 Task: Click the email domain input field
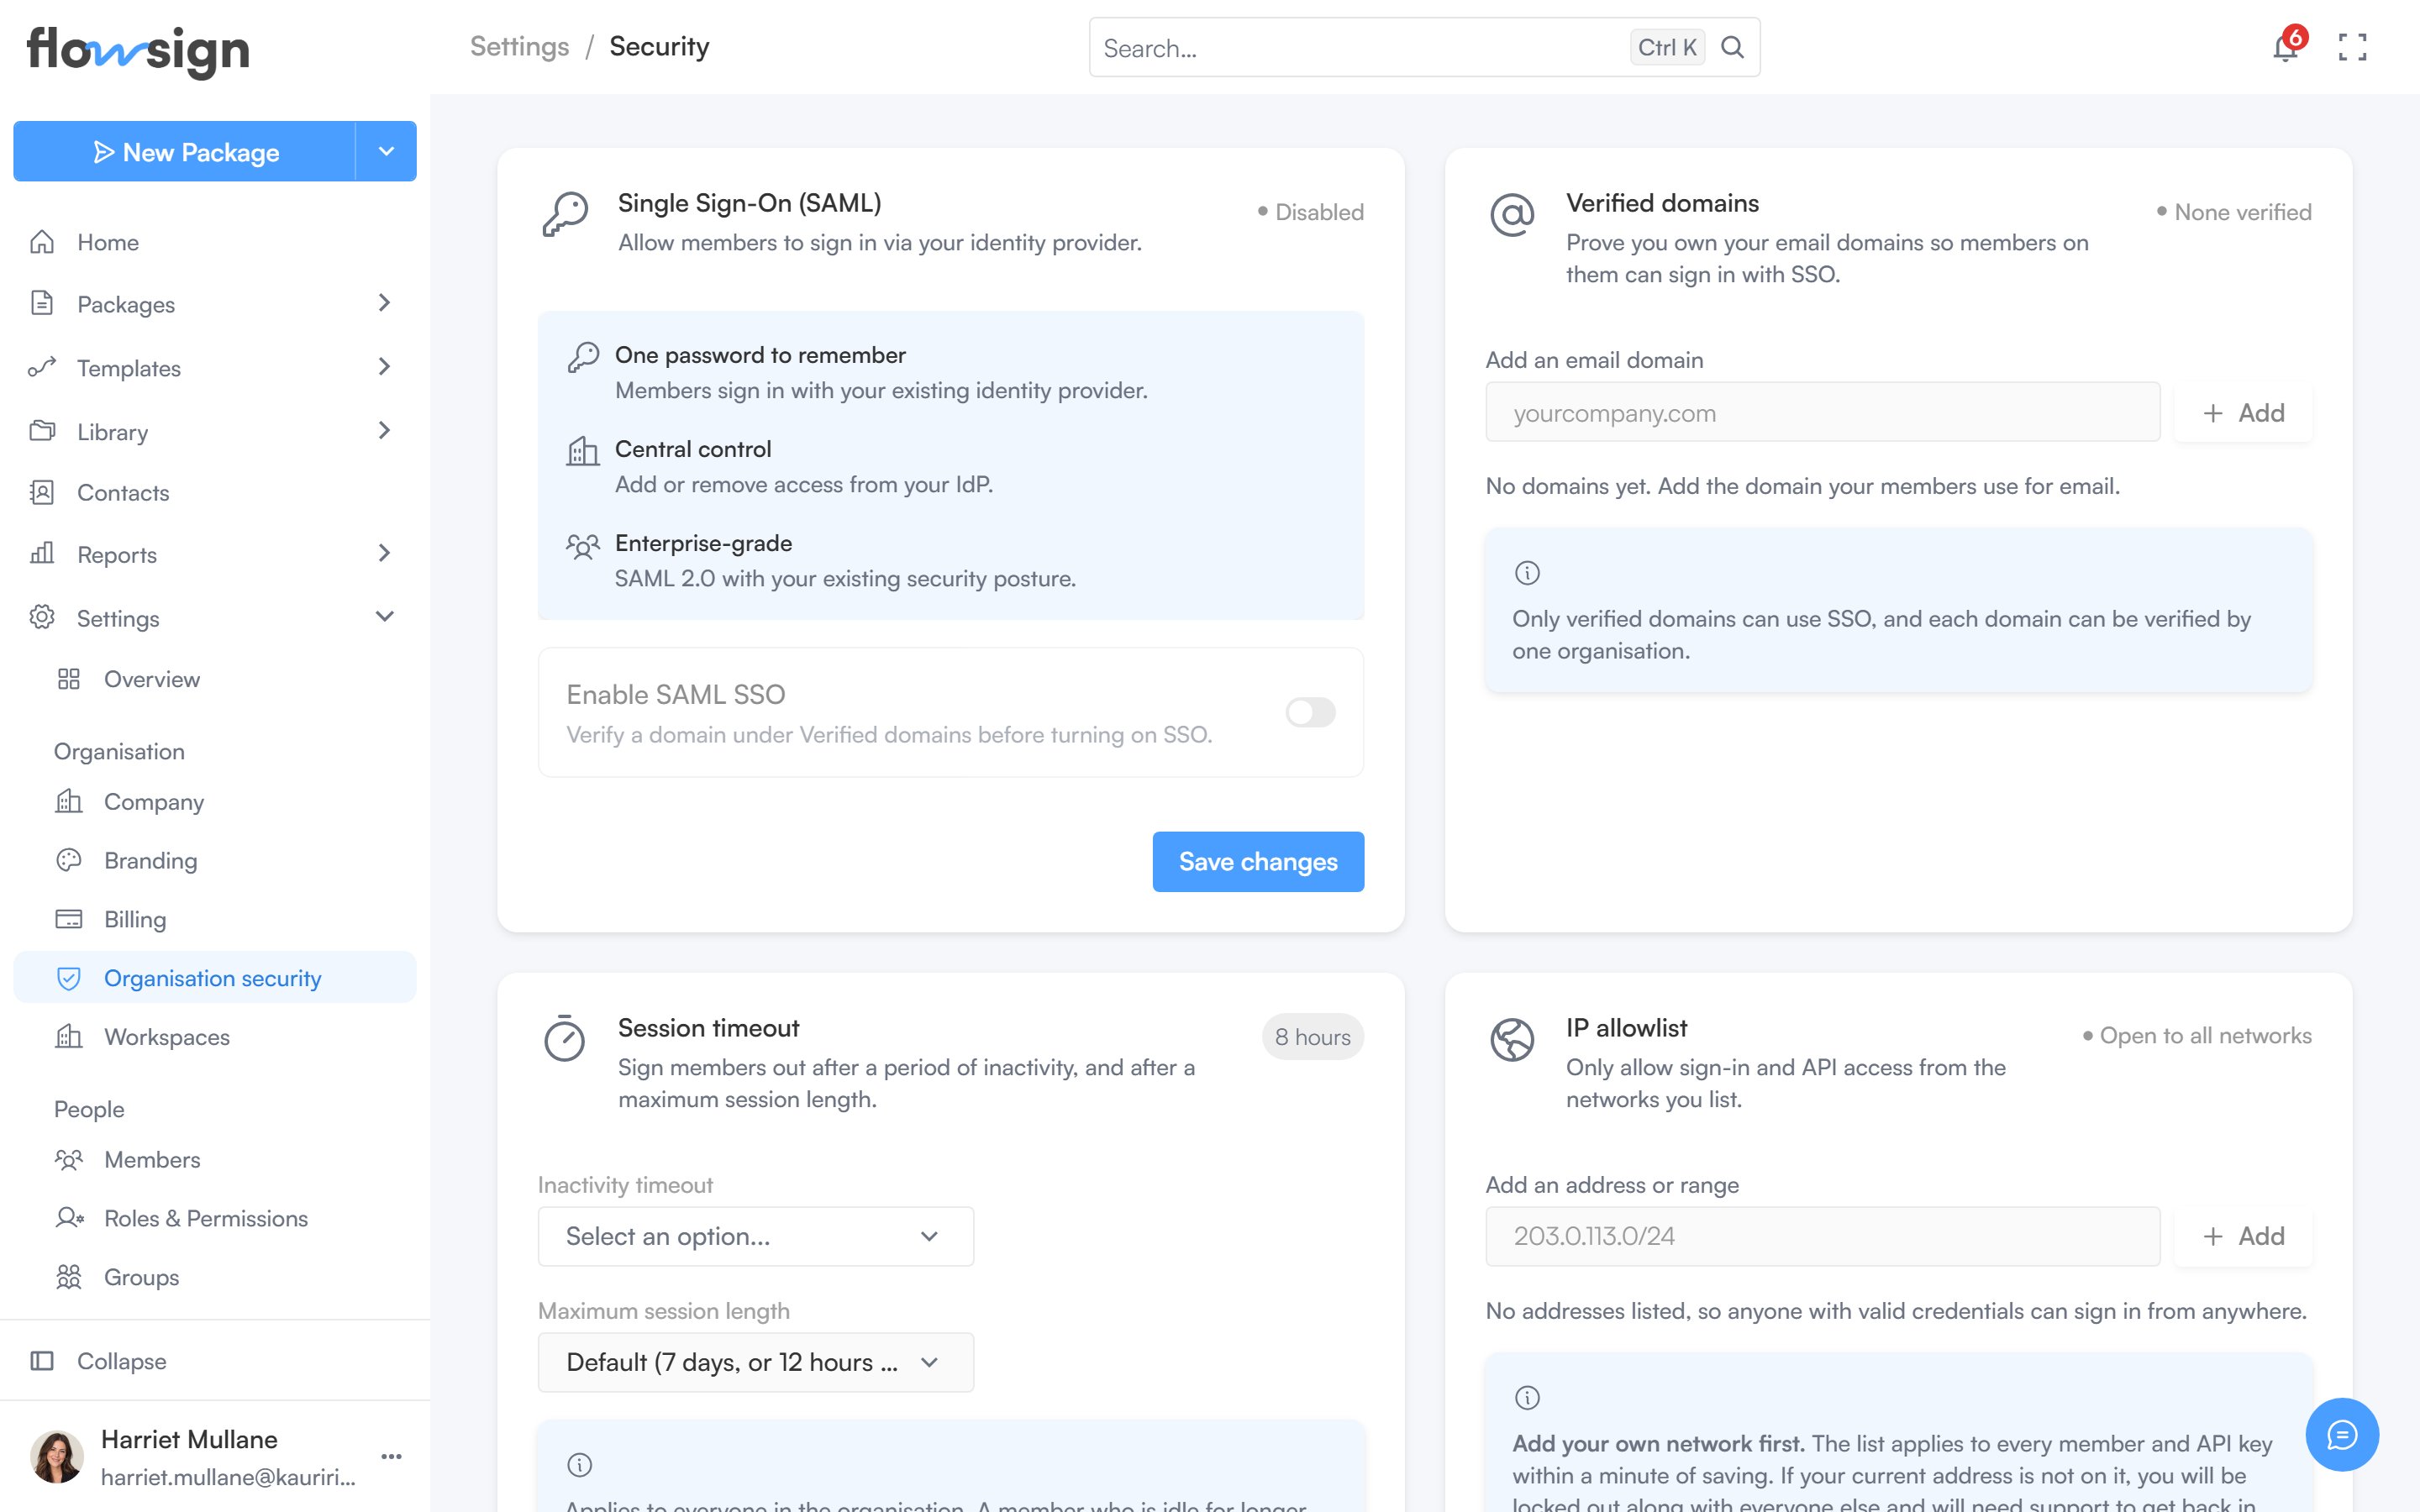[1822, 413]
